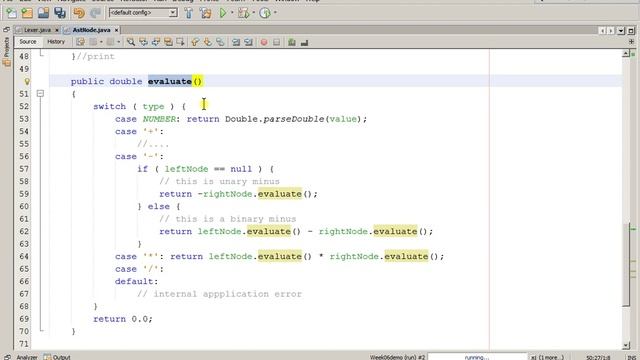Collapse the evaluate method code fold
The image size is (640, 360).
[x=40, y=94]
